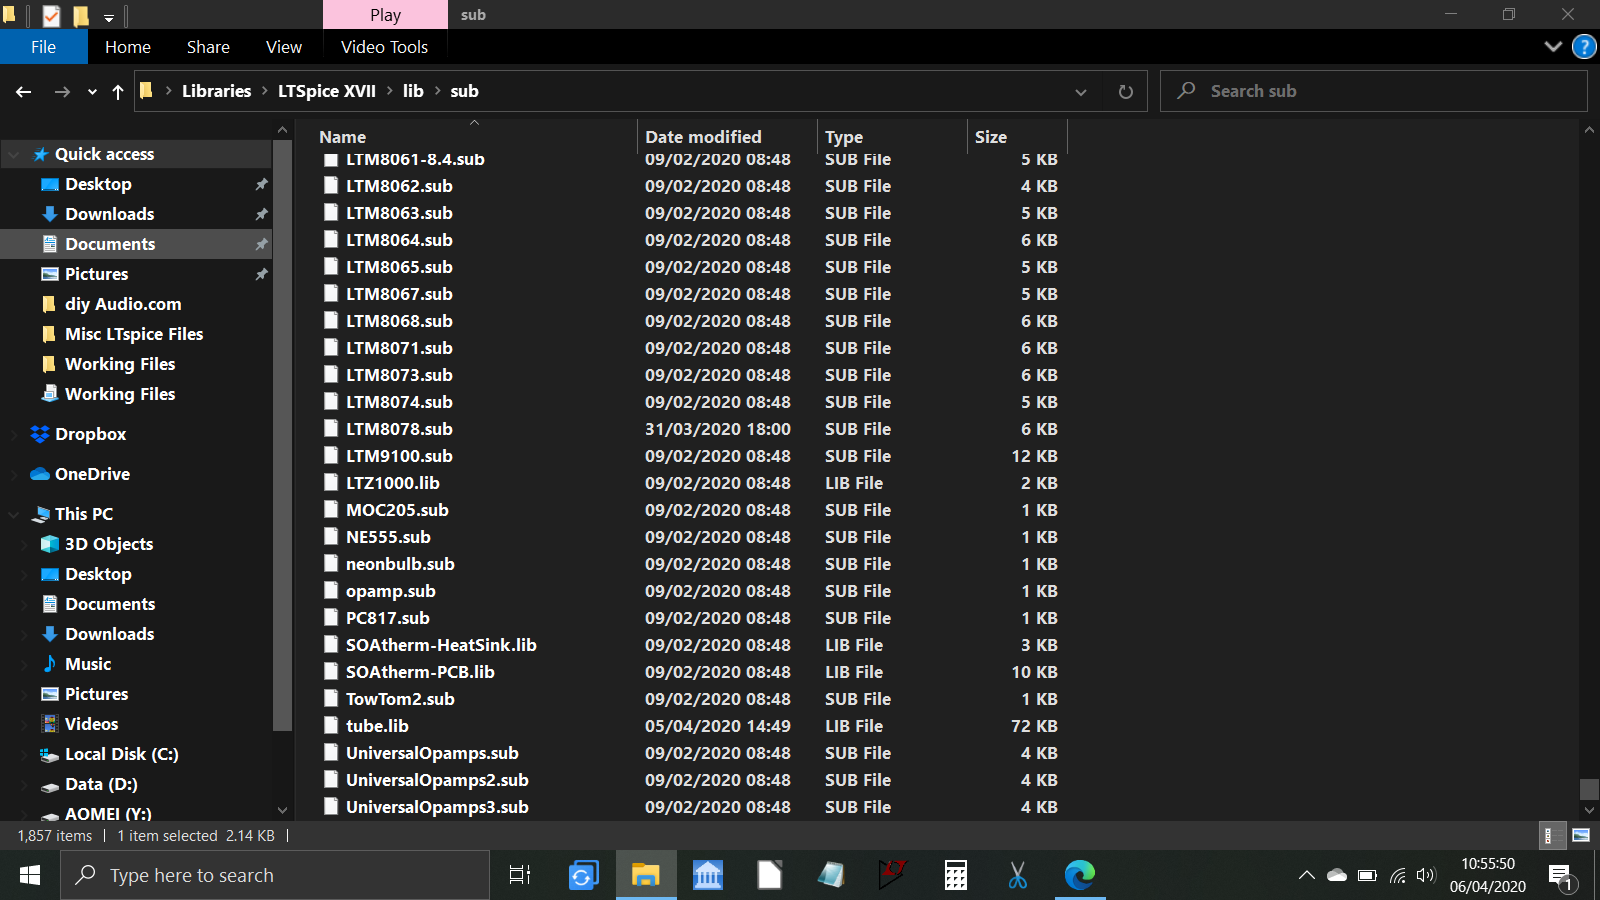Viewport: 1600px width, 900px height.
Task: Open the Dropbox item in navigation pane
Action: click(x=90, y=434)
